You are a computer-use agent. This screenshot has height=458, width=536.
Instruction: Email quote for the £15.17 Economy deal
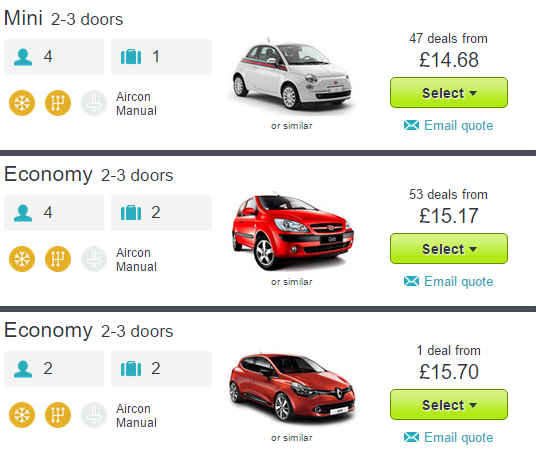coord(458,282)
